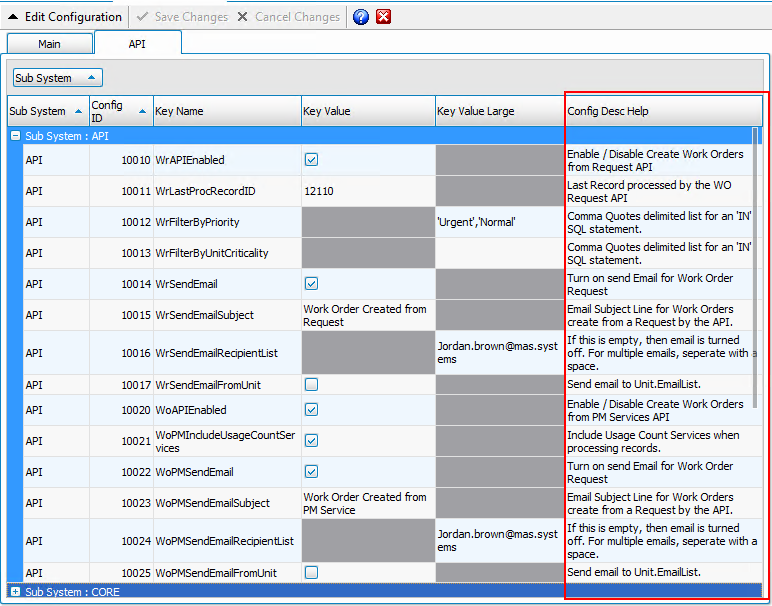Viewport: 772px width, 606px height.
Task: Check the WrSendEmailFromUnit checkbox
Action: pos(311,384)
